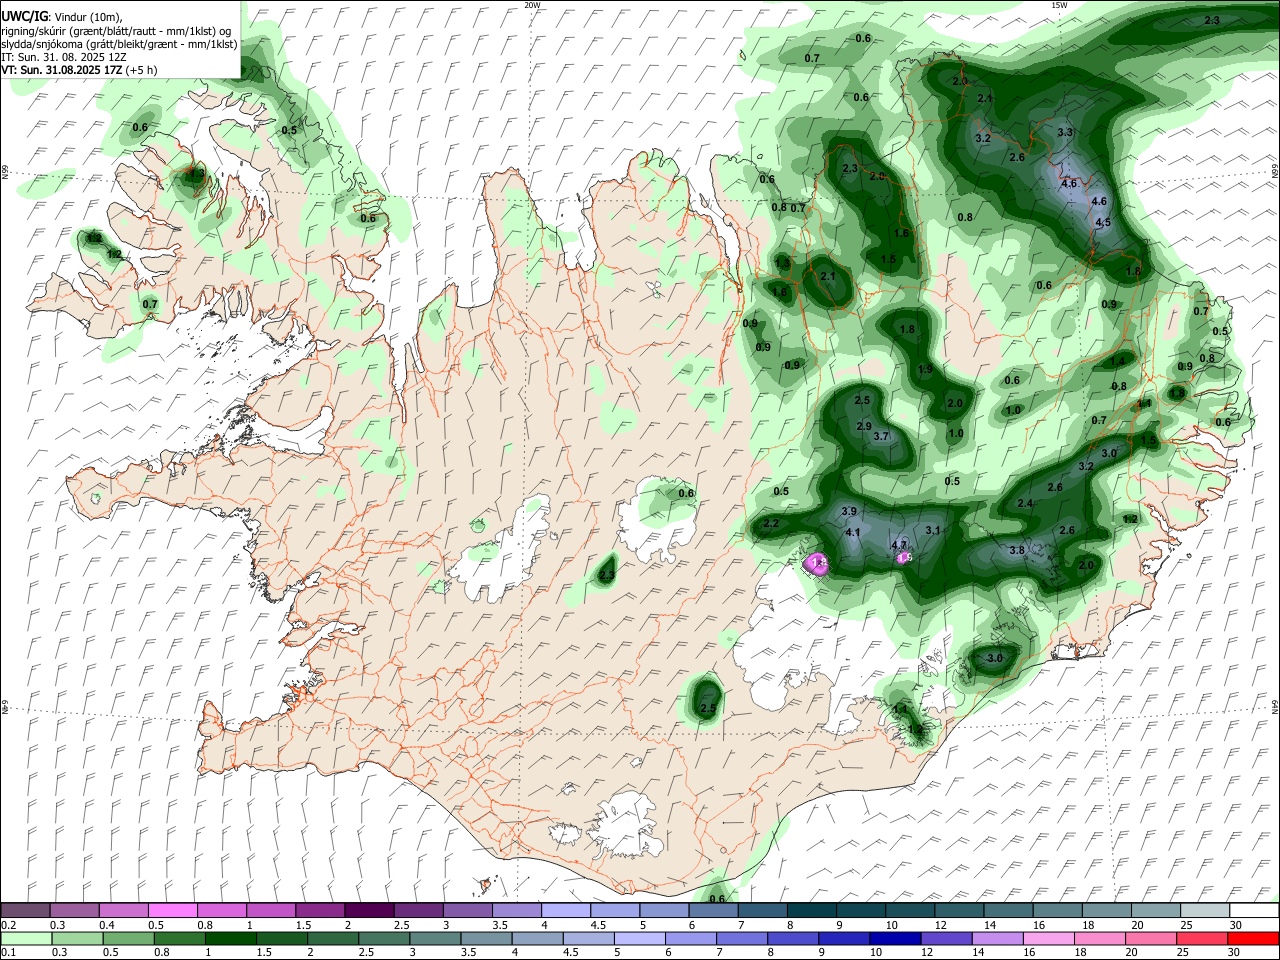Click the "15W" longitude label
The image size is (1280, 960).
pyautogui.click(x=1059, y=5)
